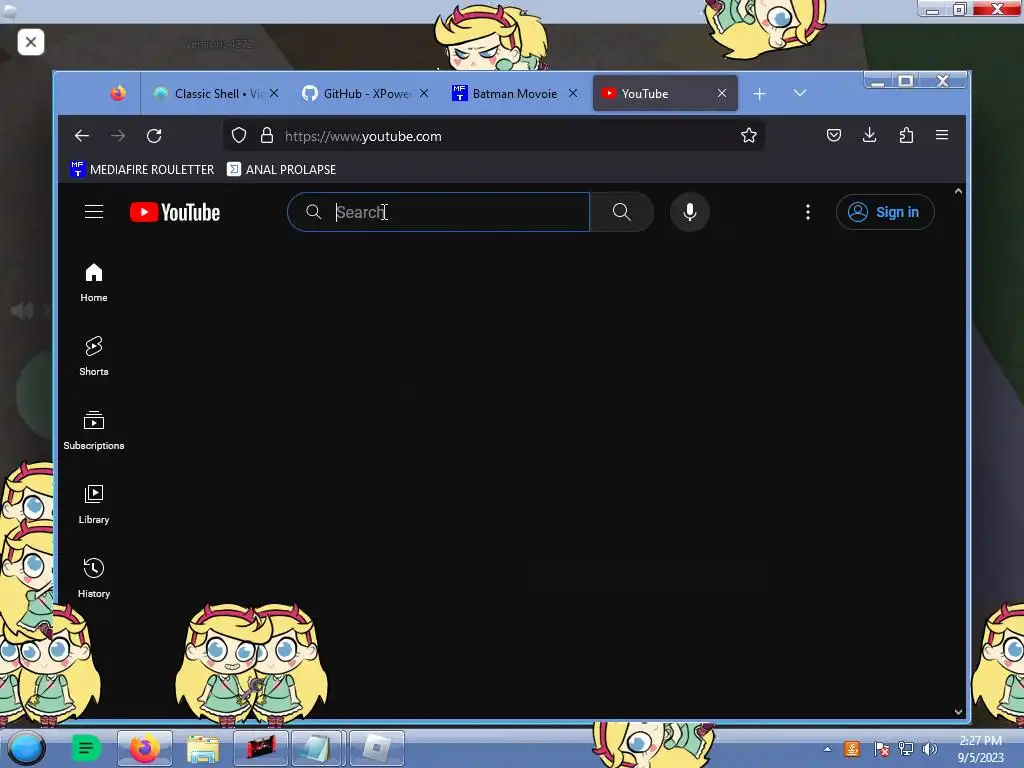View site security padlock info

266,136
